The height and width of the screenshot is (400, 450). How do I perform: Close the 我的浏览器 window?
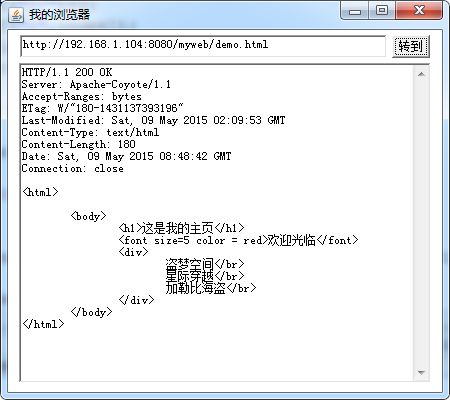click(419, 11)
